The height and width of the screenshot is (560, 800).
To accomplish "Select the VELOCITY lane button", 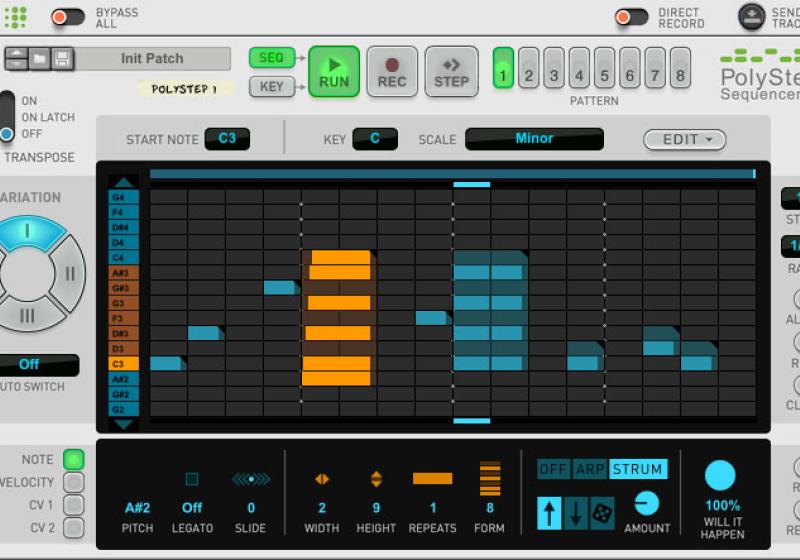I will point(73,482).
